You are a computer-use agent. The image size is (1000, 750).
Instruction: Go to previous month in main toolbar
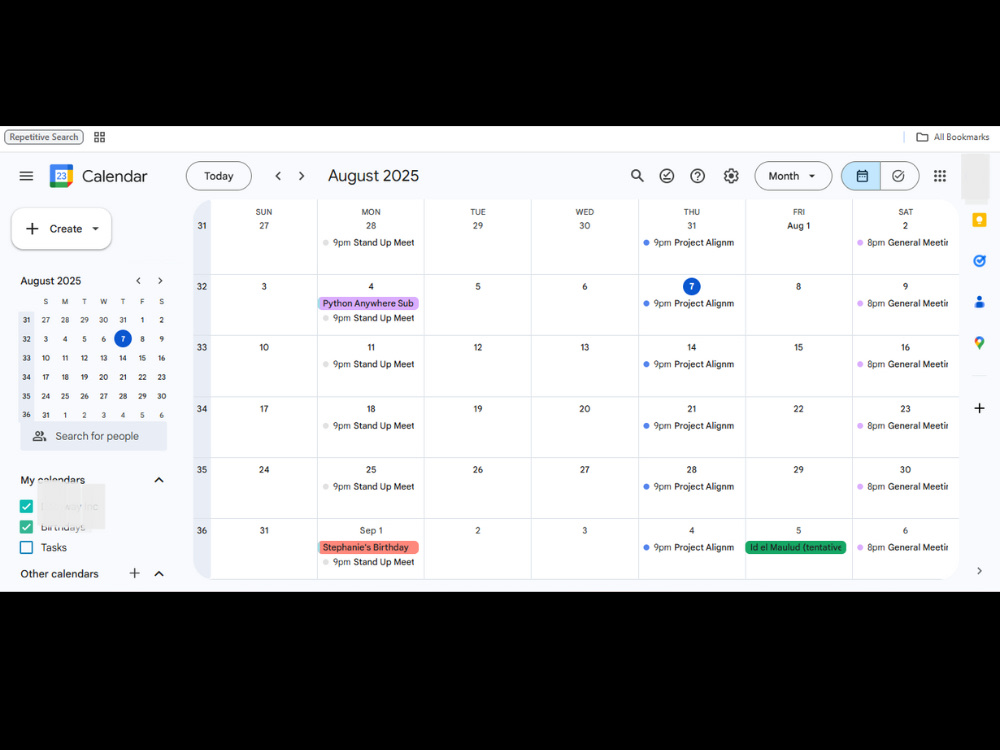click(x=278, y=176)
